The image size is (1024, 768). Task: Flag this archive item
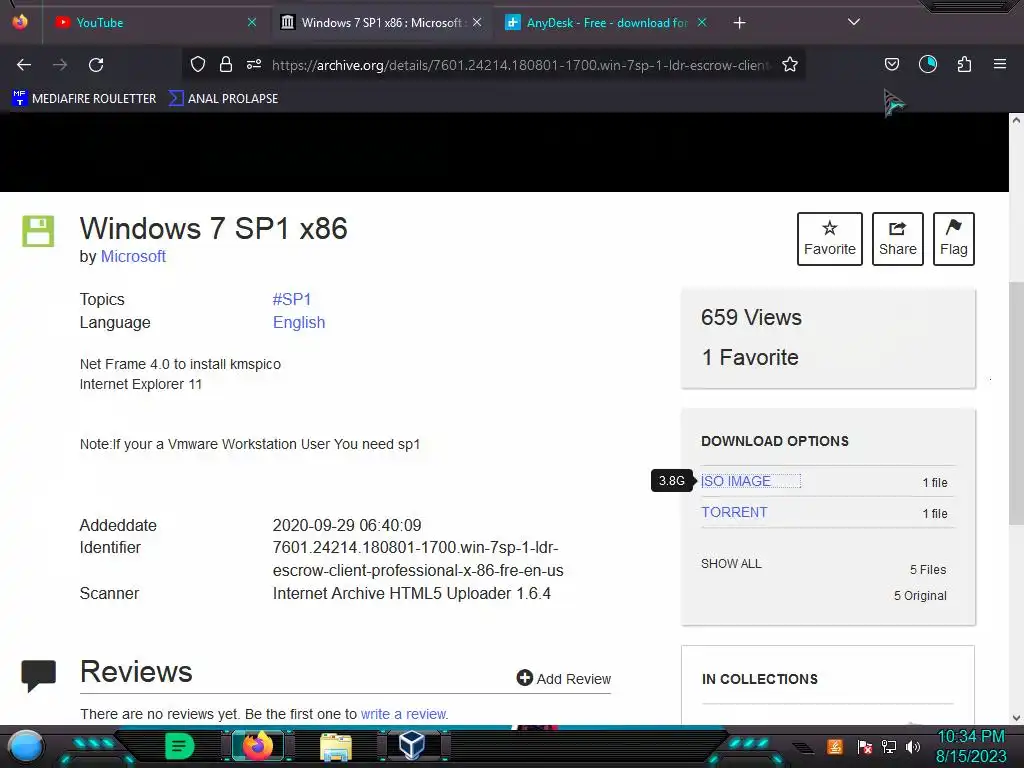tap(953, 238)
